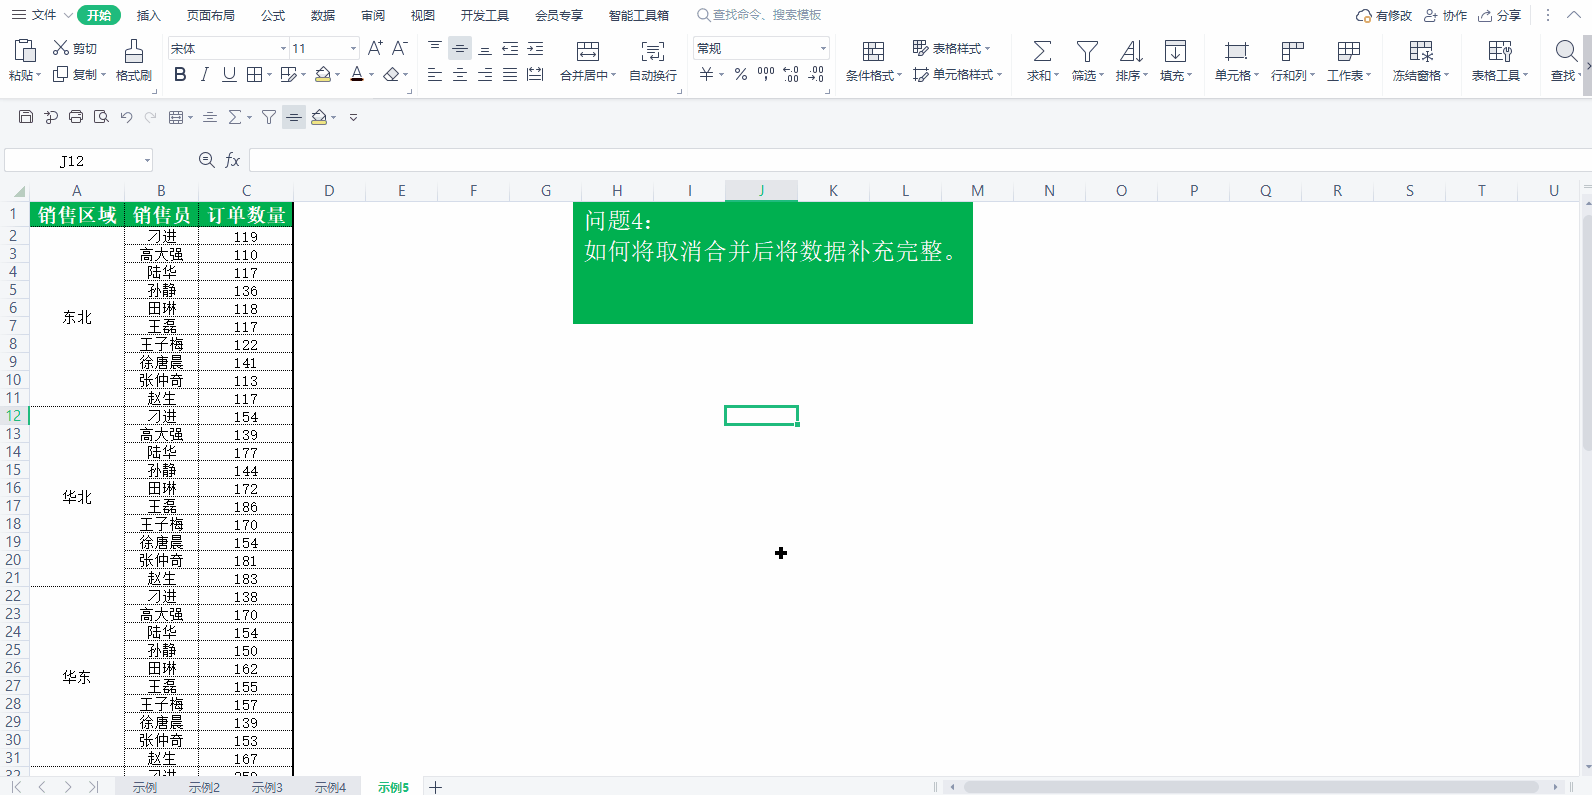Open the font size dropdown
Image resolution: width=1592 pixels, height=795 pixels.
point(324,48)
